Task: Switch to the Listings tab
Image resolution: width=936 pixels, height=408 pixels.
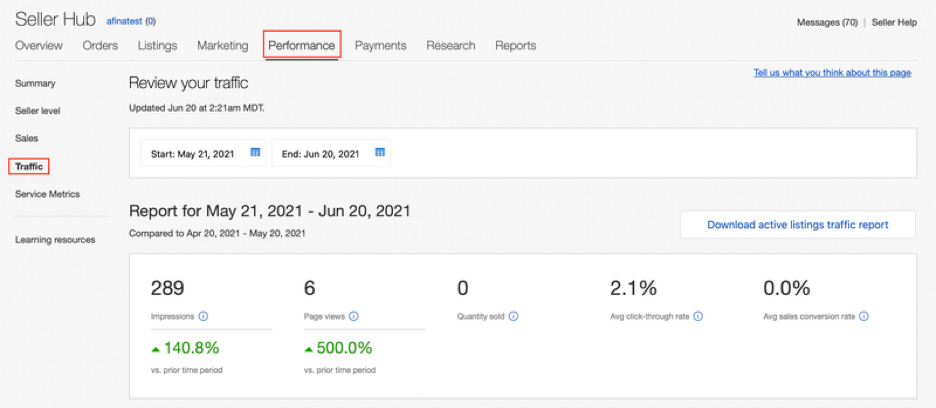Action: pos(158,45)
